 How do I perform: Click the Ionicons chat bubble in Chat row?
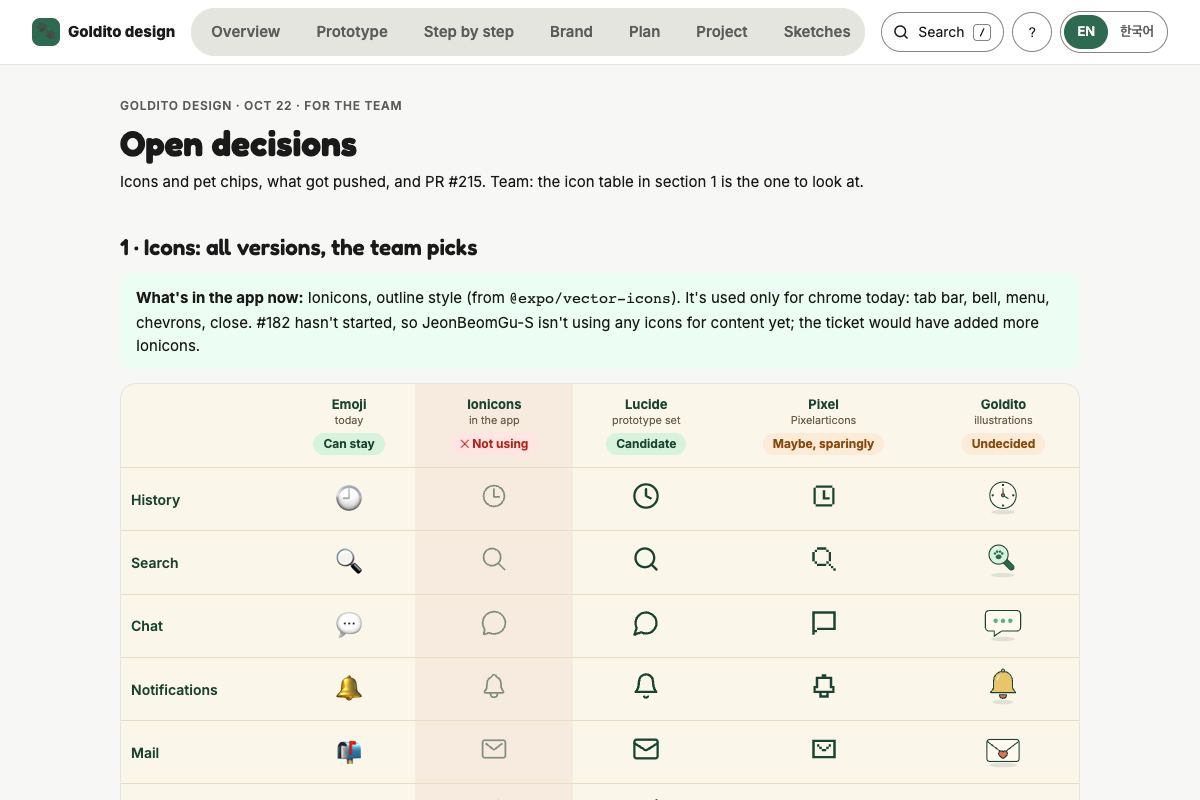point(494,623)
